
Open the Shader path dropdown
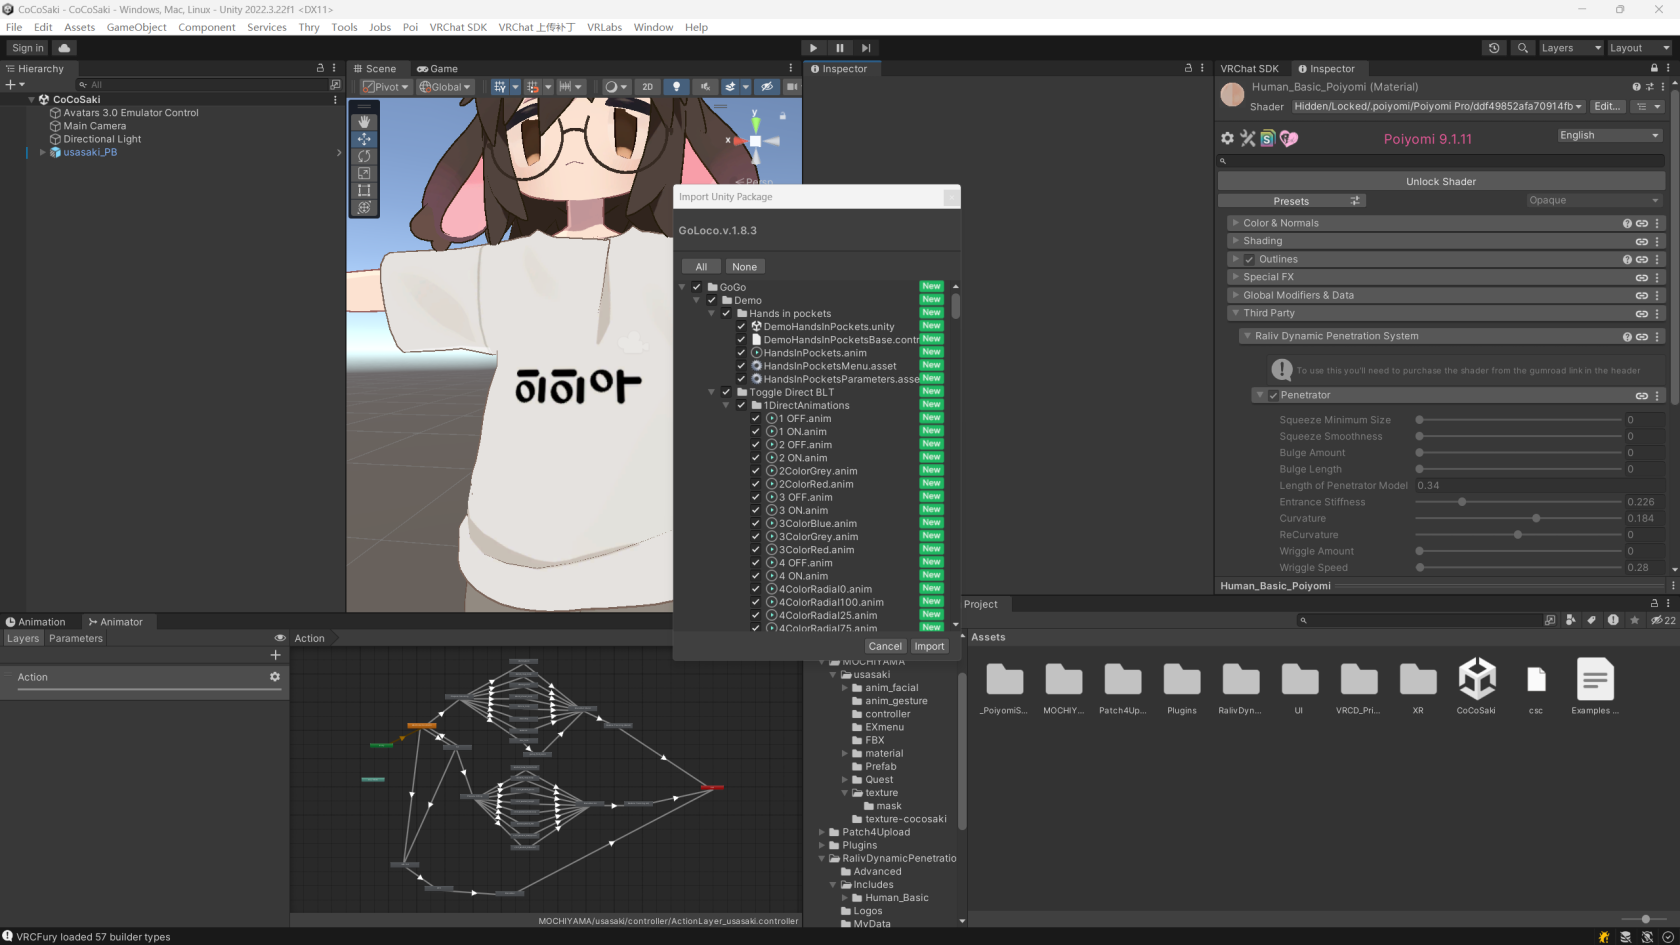[1437, 106]
